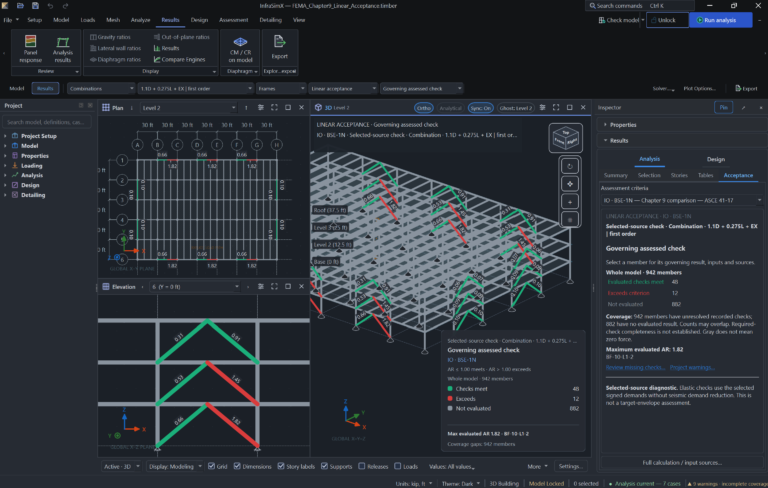The height and width of the screenshot is (488, 768).
Task: Open Elevation view display settings icon
Action: (261, 287)
